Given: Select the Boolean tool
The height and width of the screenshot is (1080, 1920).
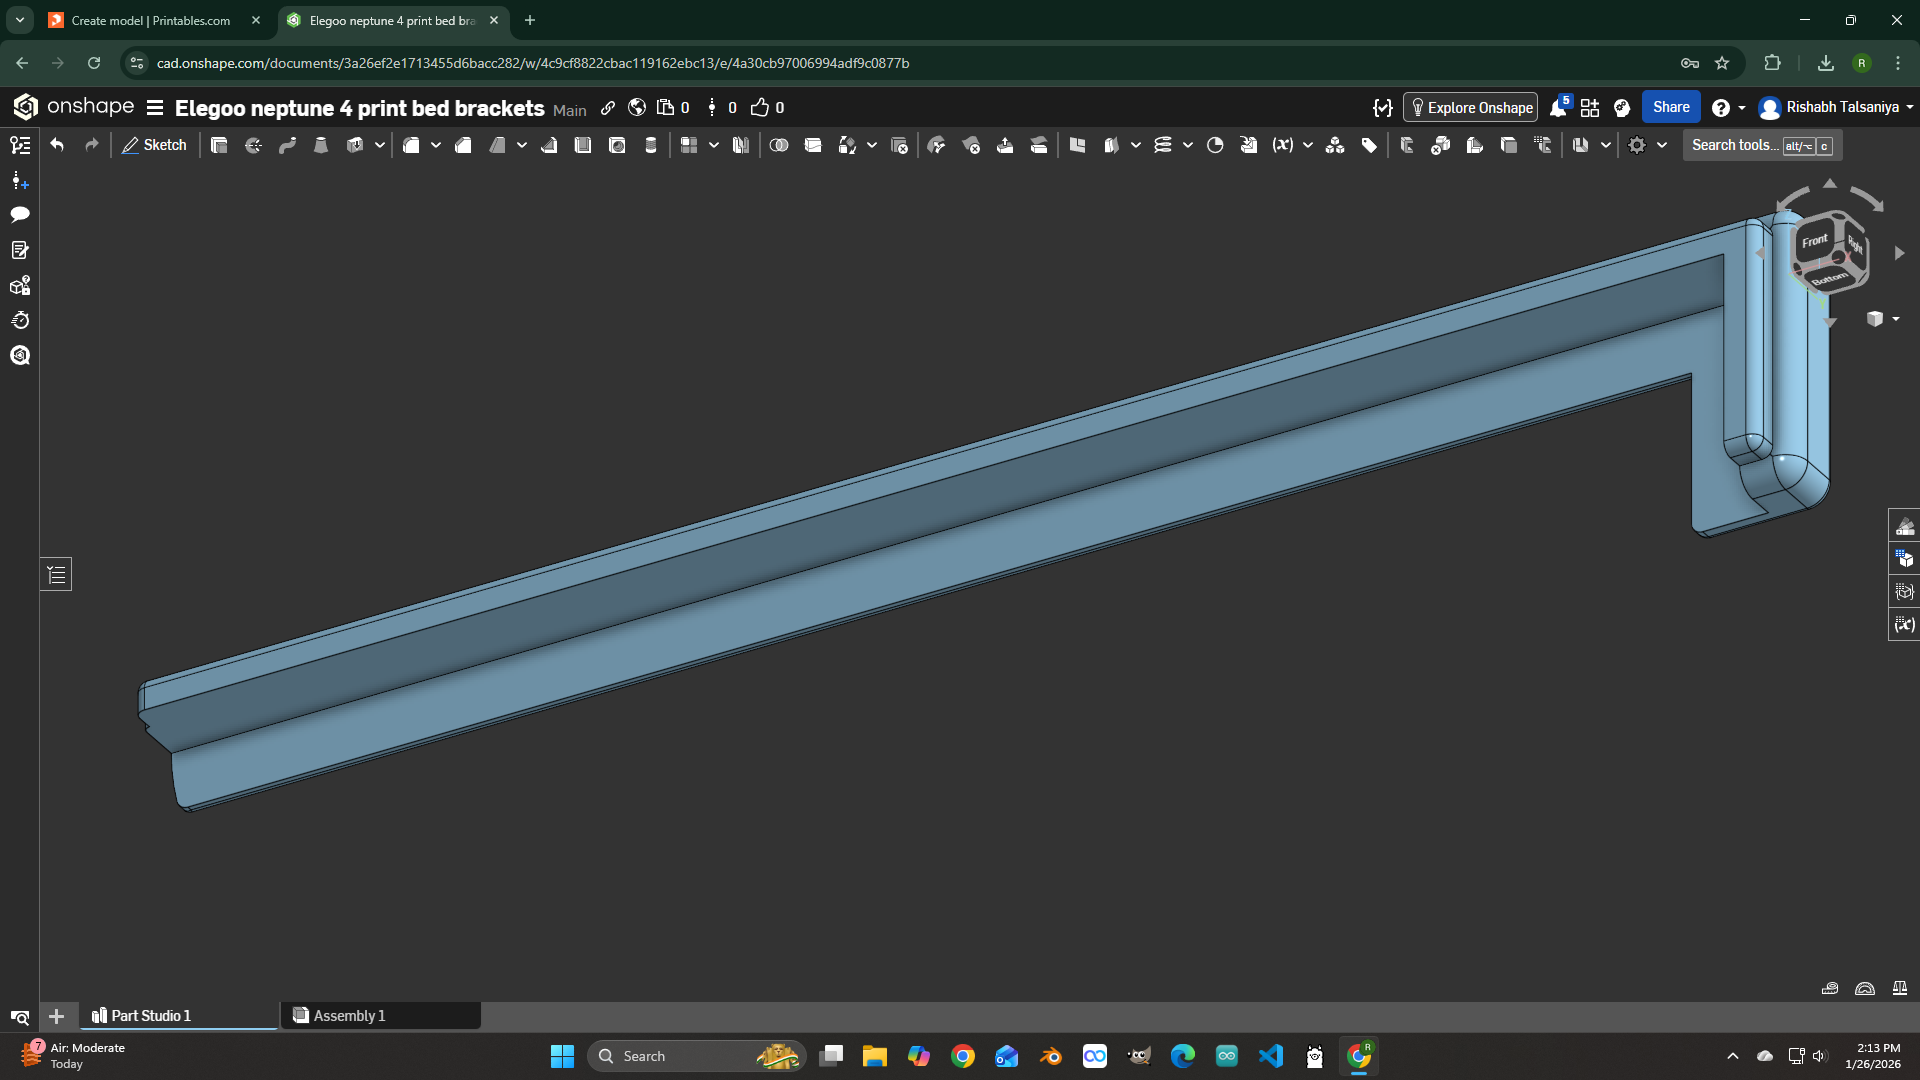Looking at the screenshot, I should tap(779, 146).
